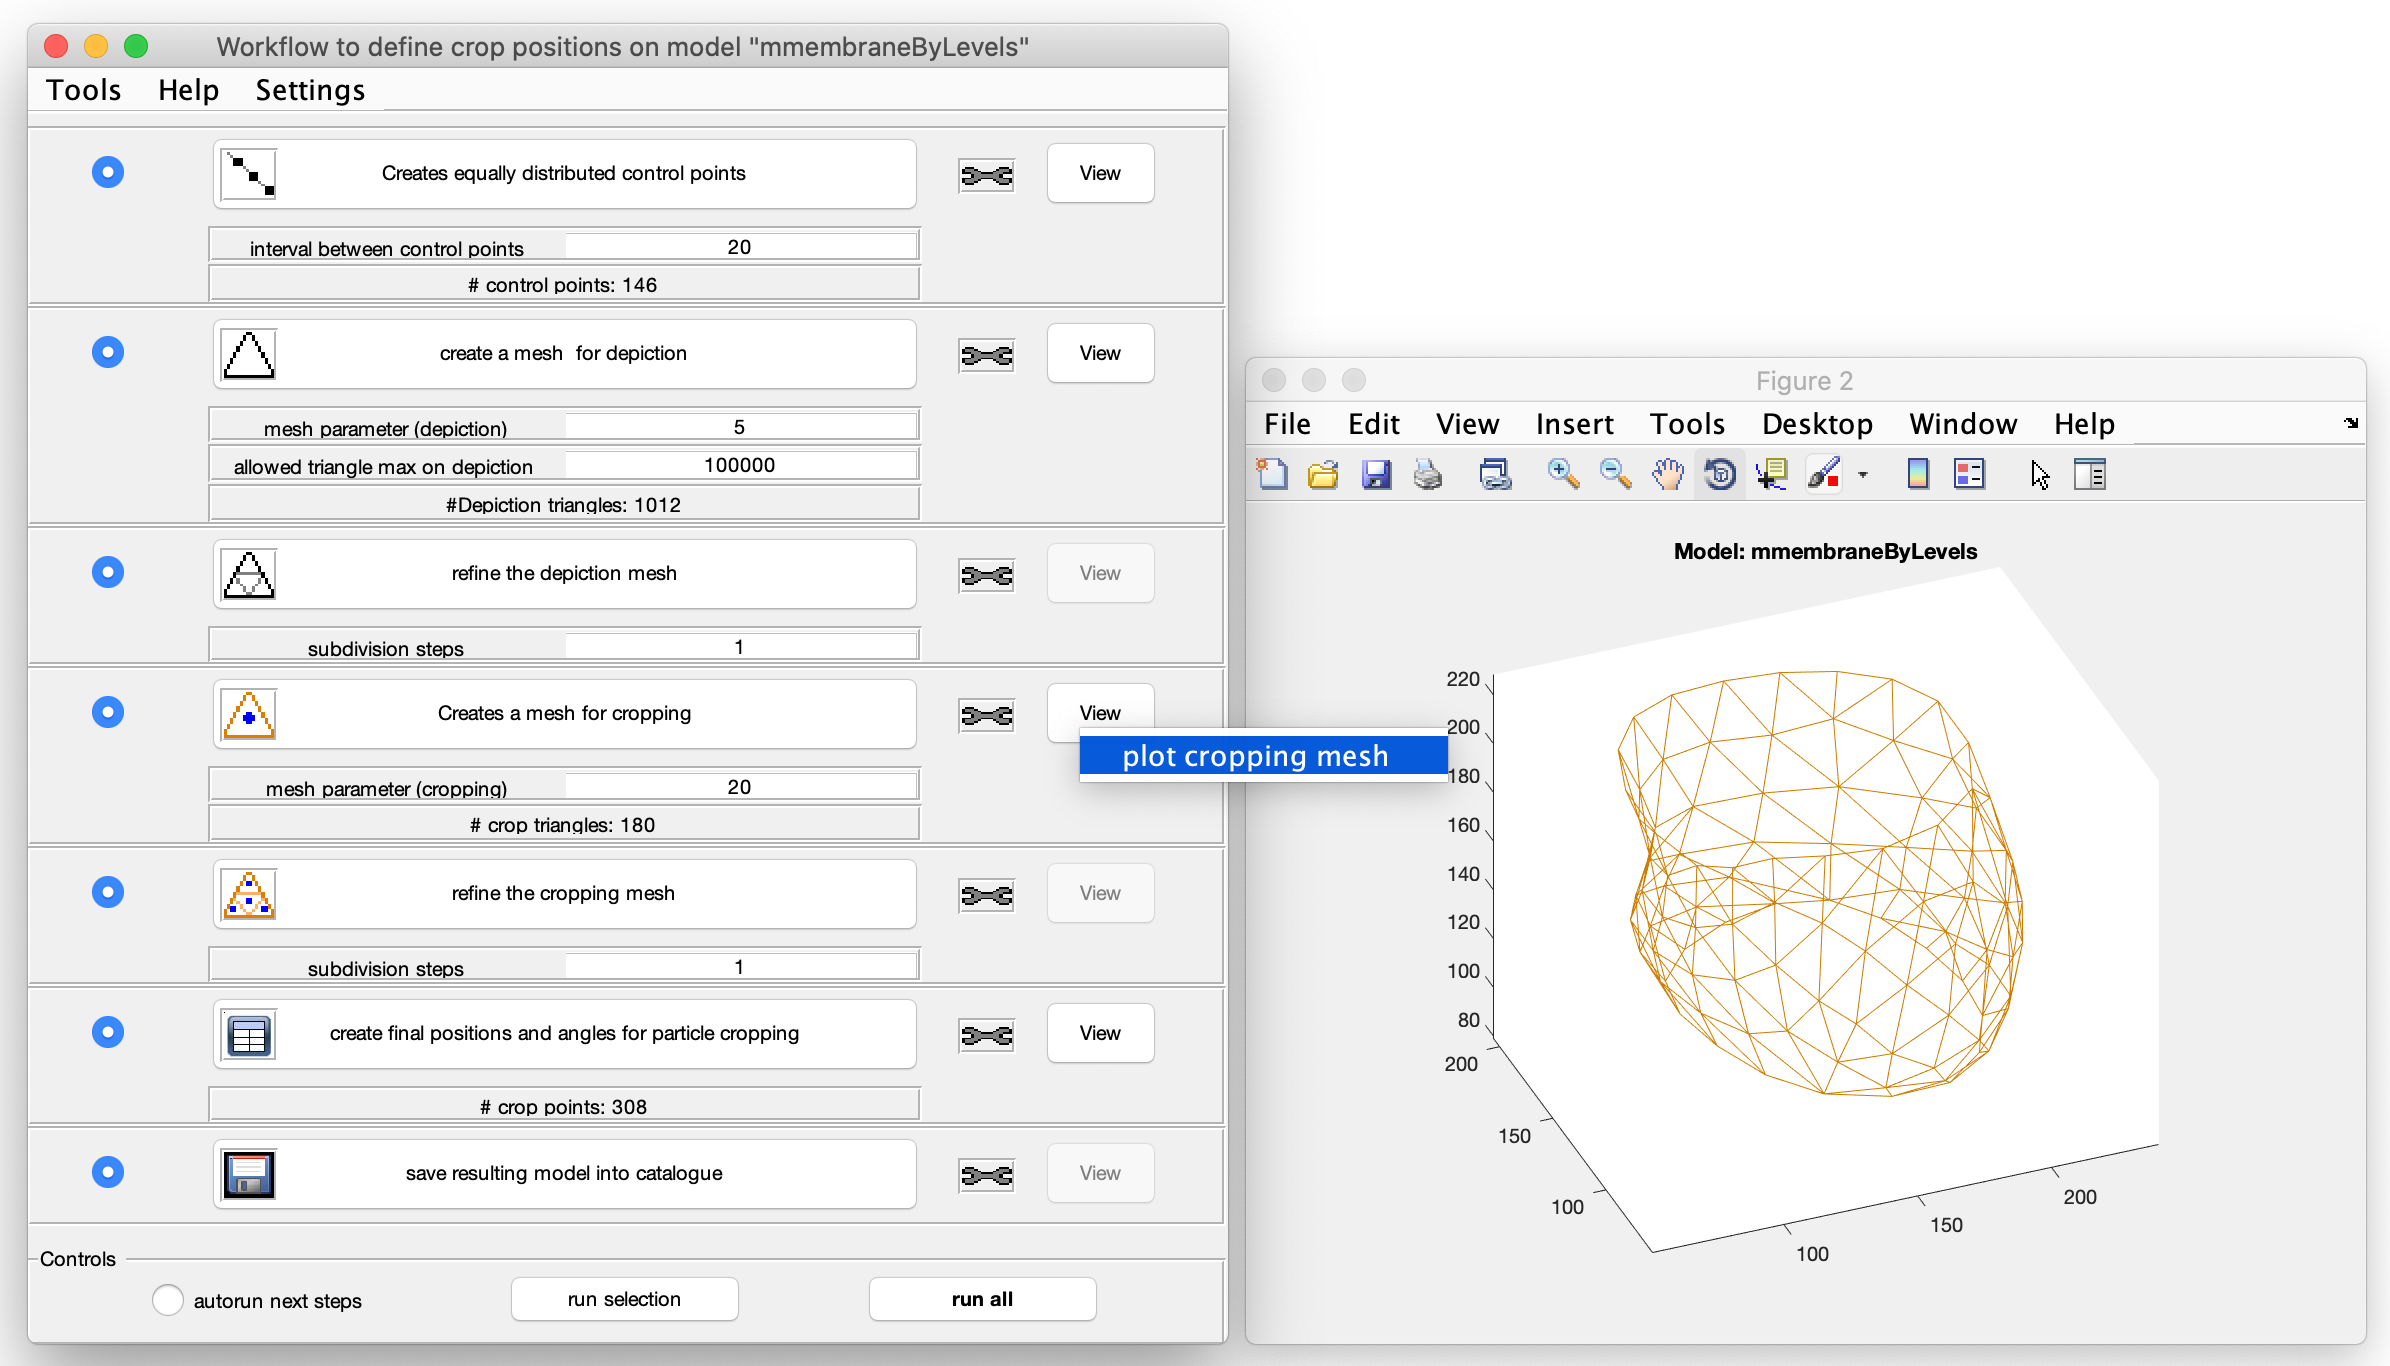
Task: Open the Insert menu in Figure 2
Action: point(1574,424)
